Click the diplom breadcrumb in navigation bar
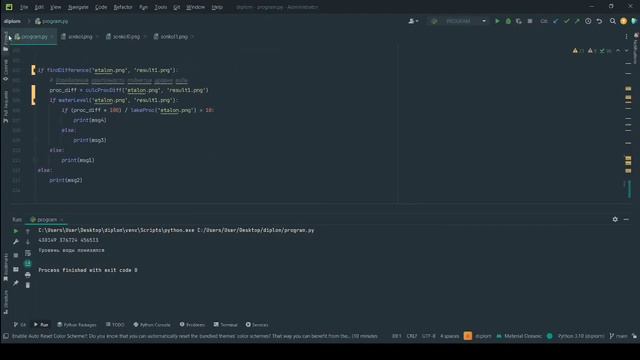The image size is (640, 360). tap(12, 21)
